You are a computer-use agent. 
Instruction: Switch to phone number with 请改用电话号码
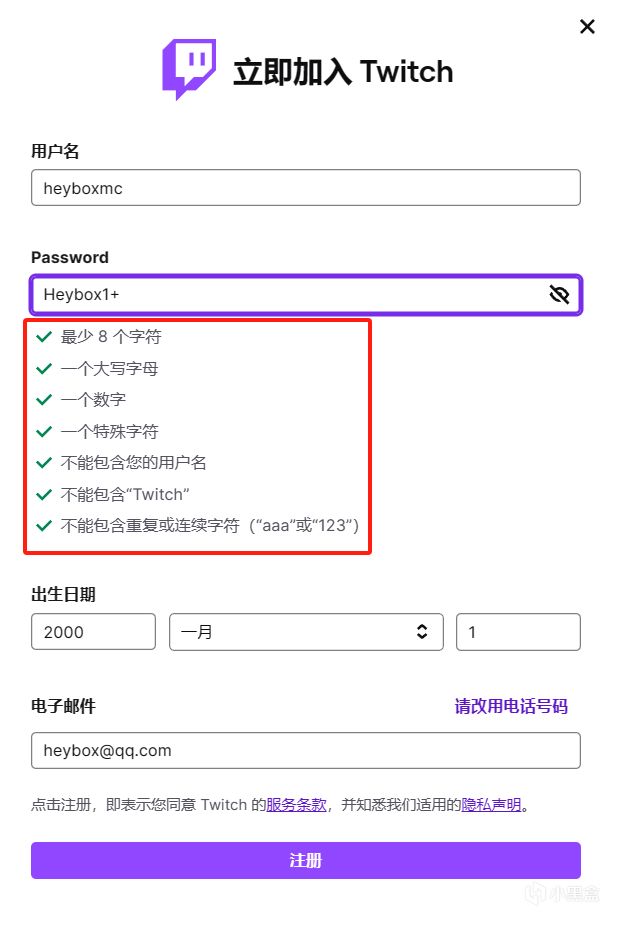[511, 706]
